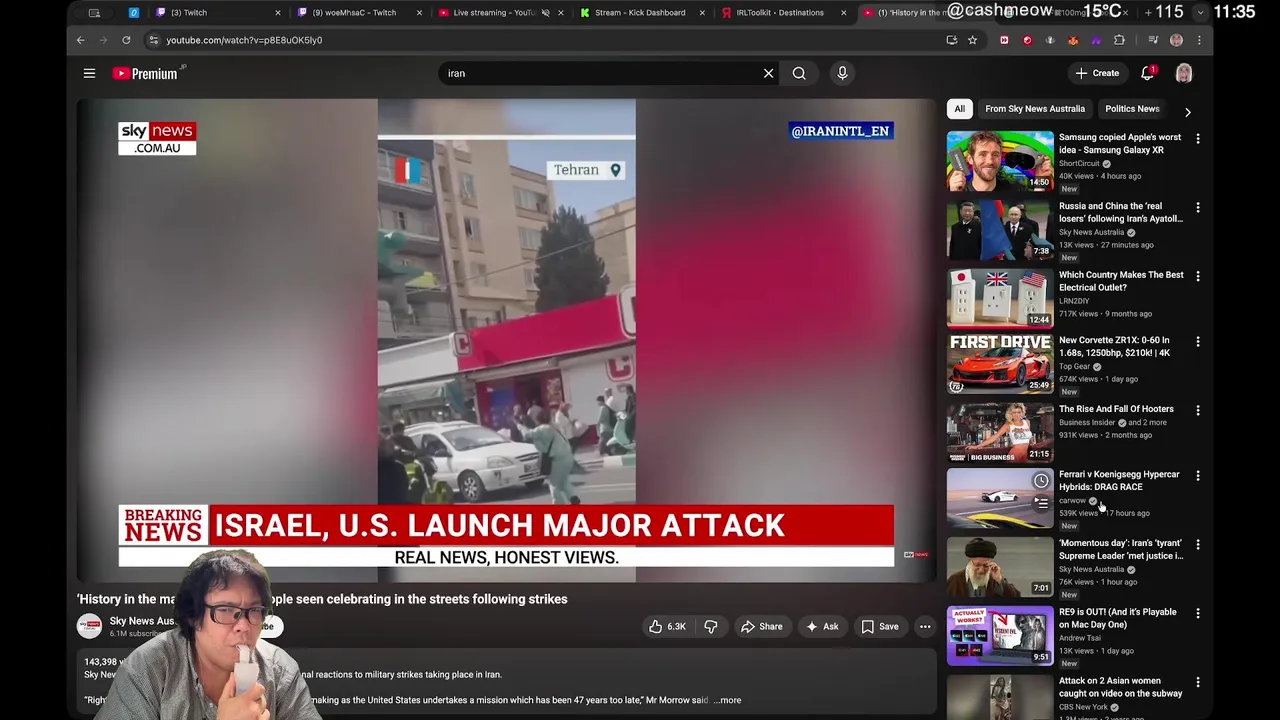Open options for Momentous day video

pos(1197,545)
